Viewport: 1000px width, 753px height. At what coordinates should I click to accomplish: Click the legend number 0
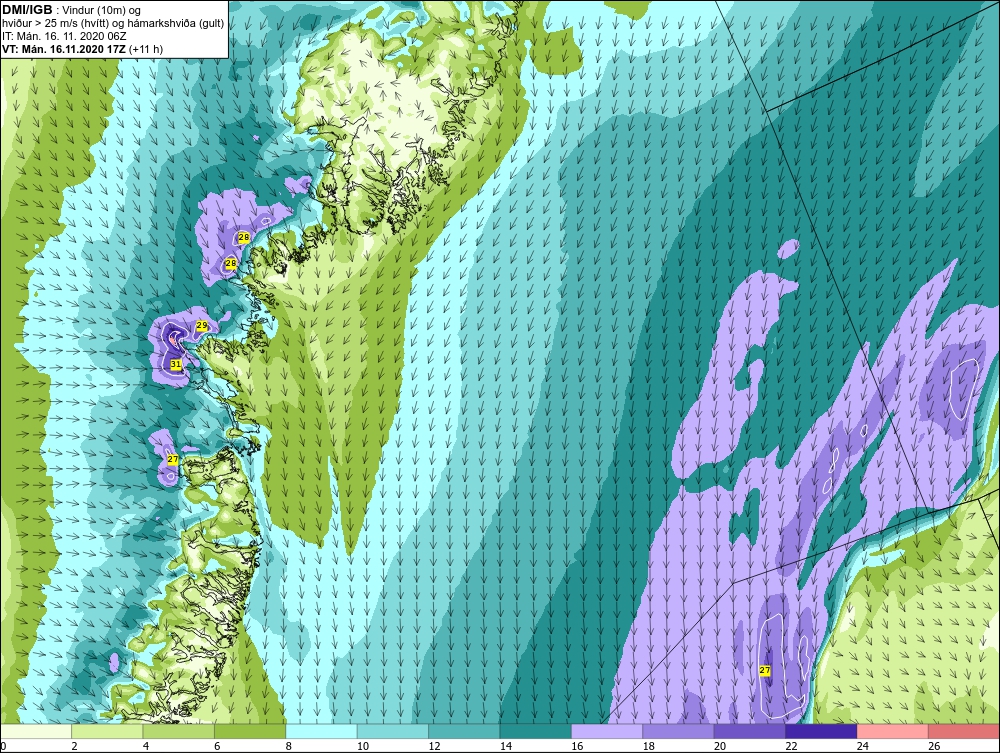coord(3,746)
